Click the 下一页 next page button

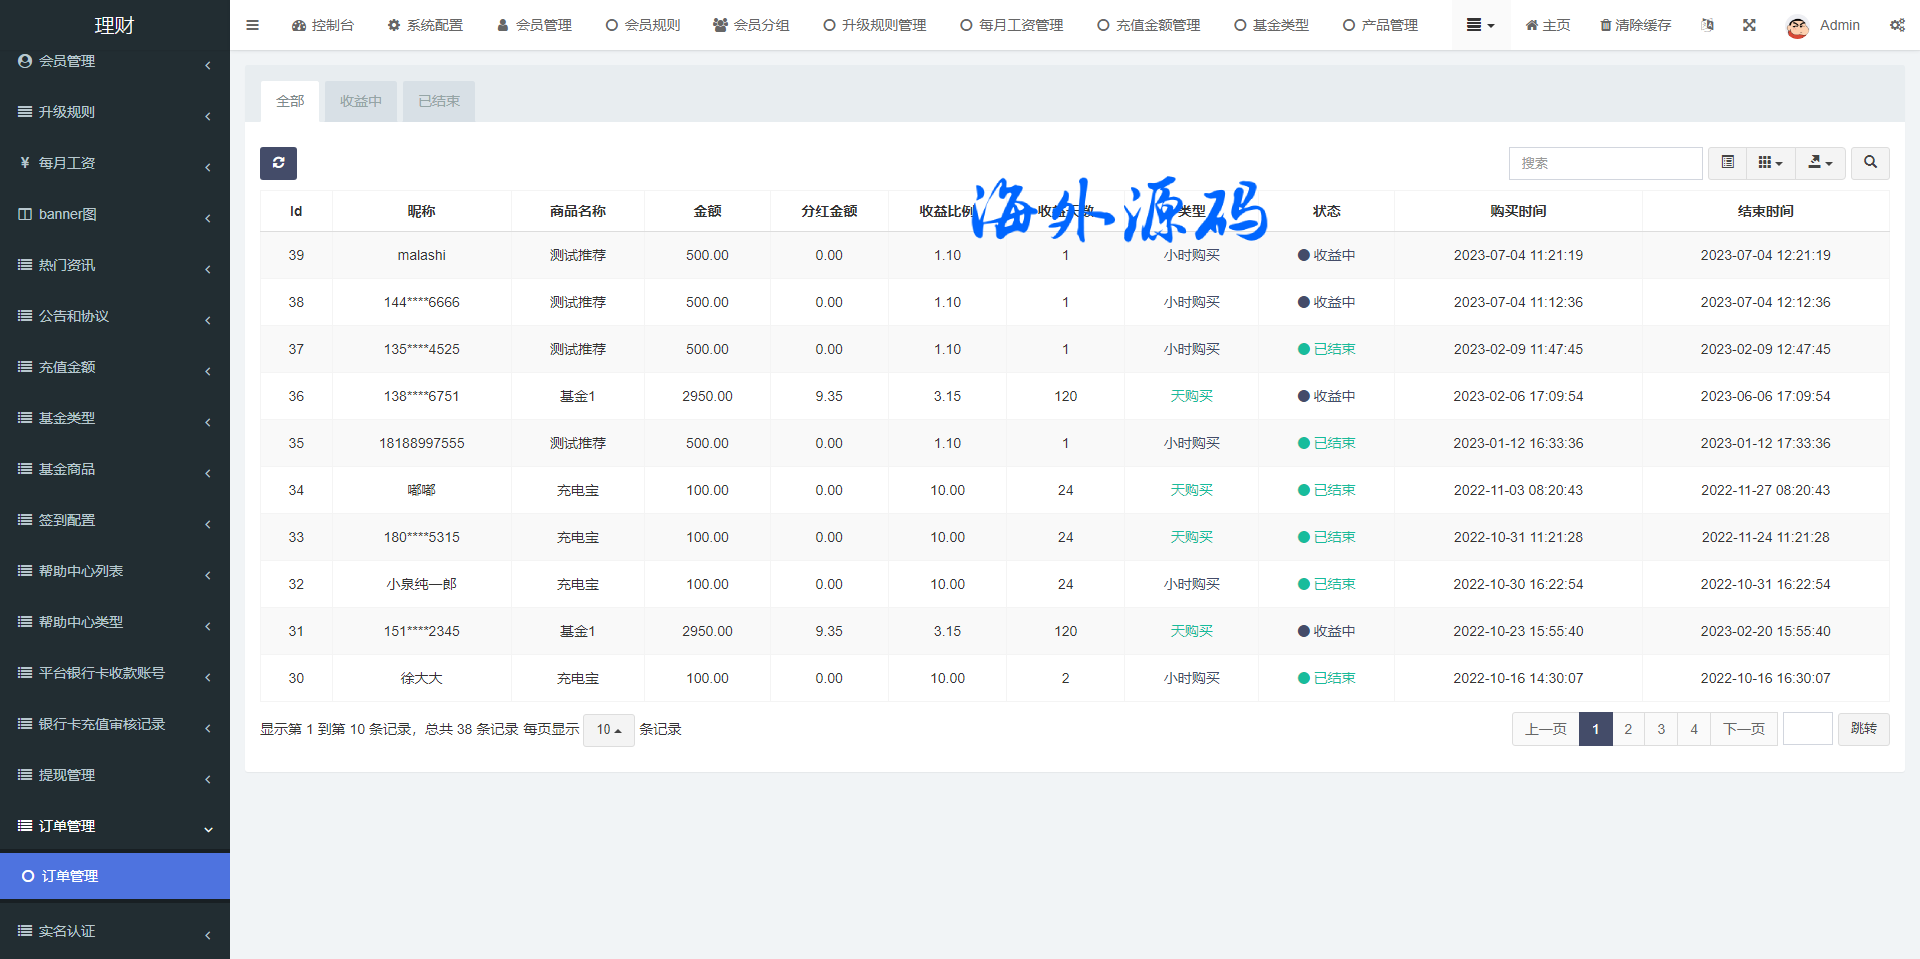[x=1744, y=729]
